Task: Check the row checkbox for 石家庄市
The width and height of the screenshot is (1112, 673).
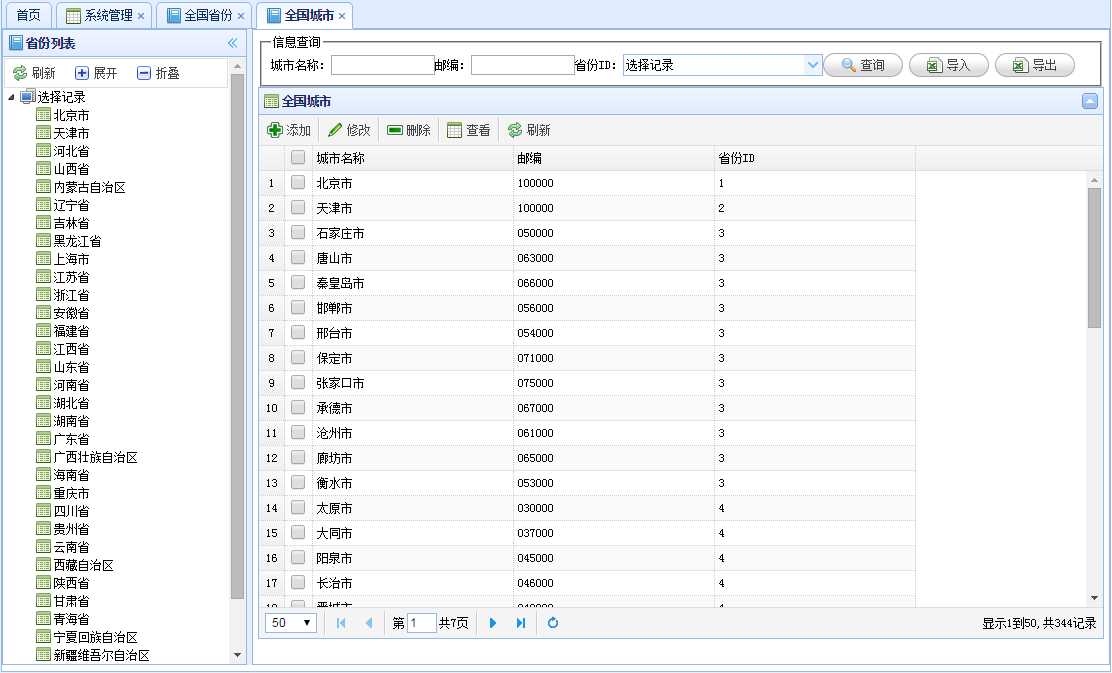Action: coord(298,232)
